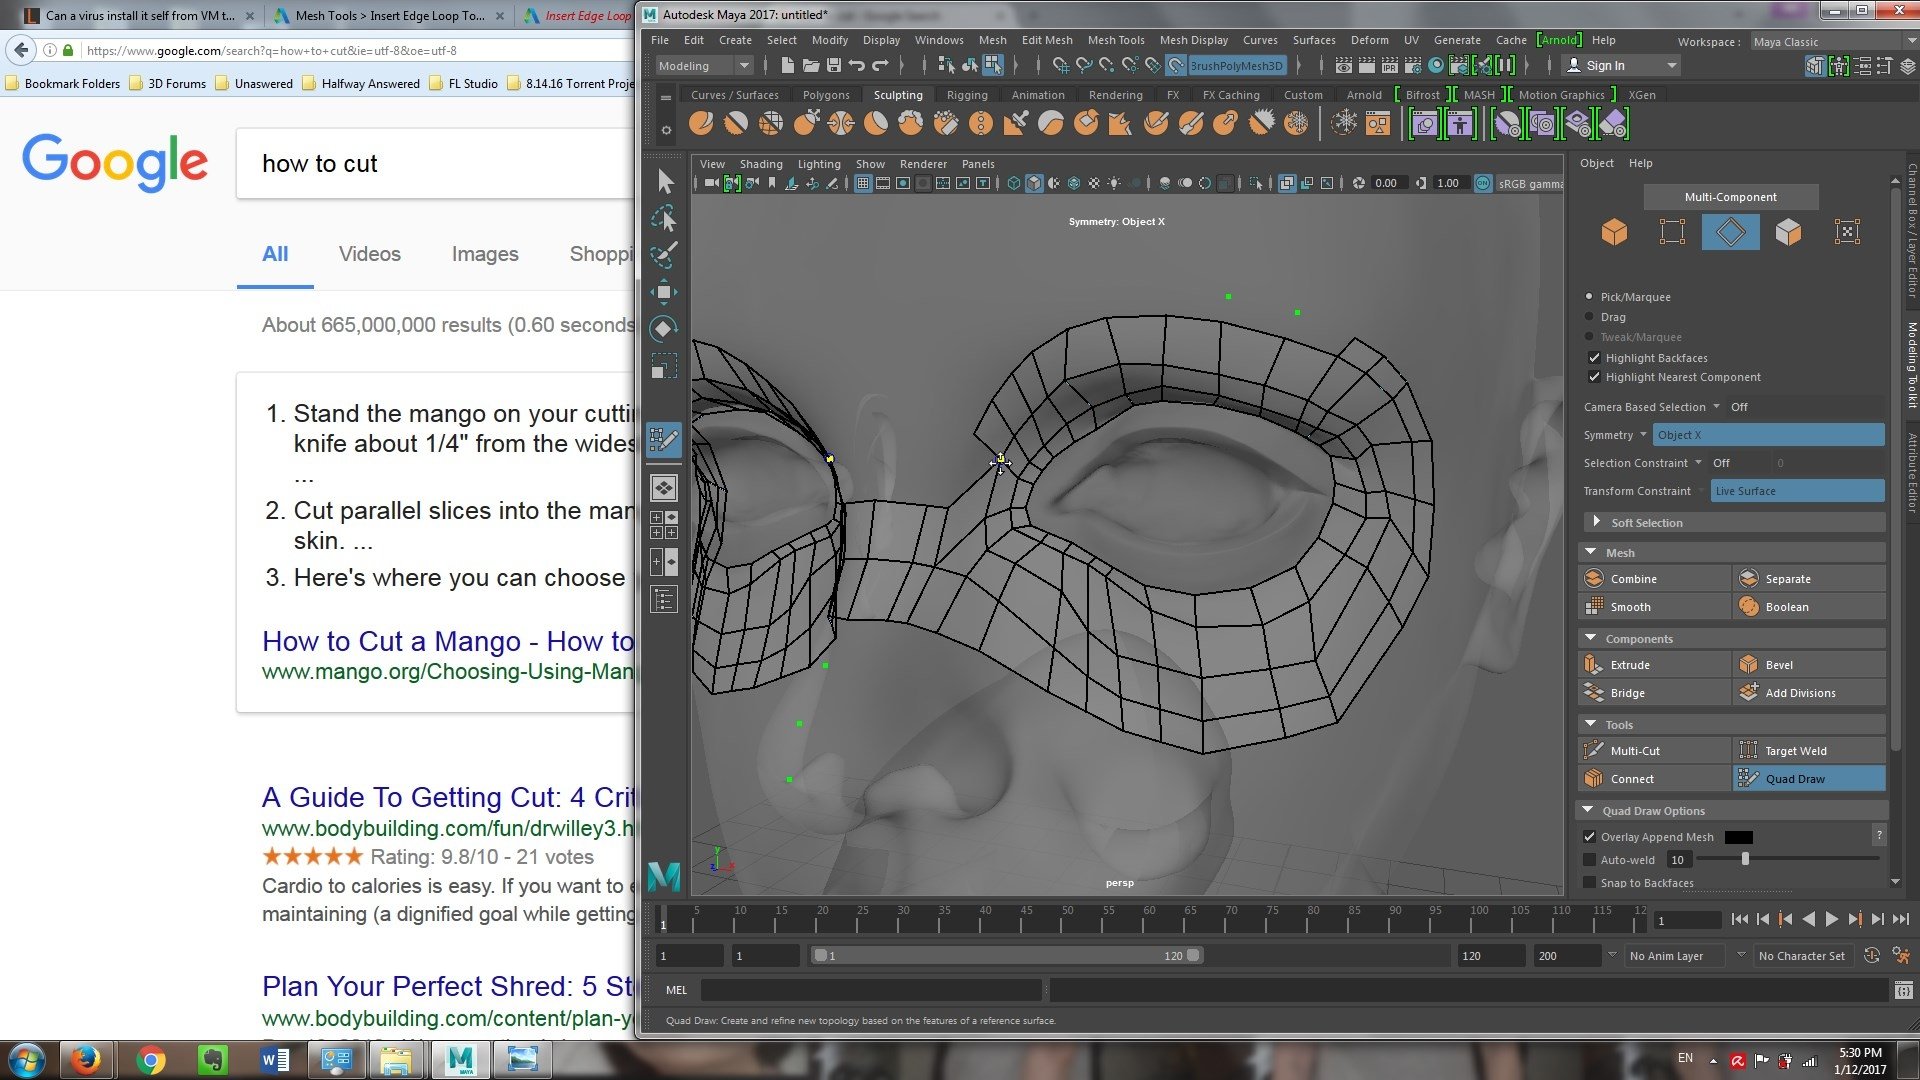Open Word from the Windows taskbar
The image size is (1920, 1080).
coord(275,1059)
